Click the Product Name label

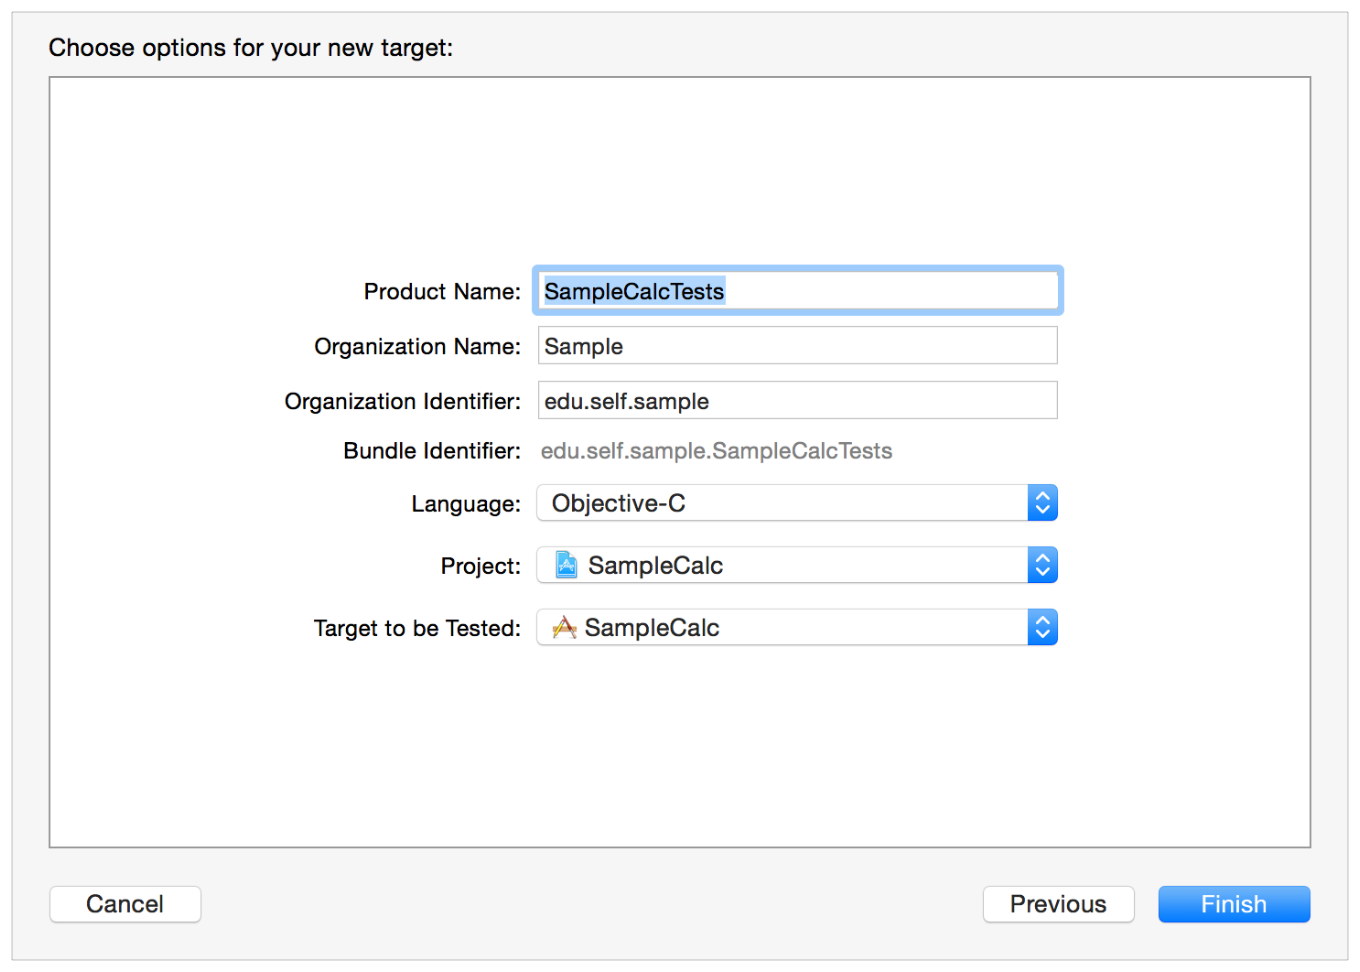click(441, 291)
